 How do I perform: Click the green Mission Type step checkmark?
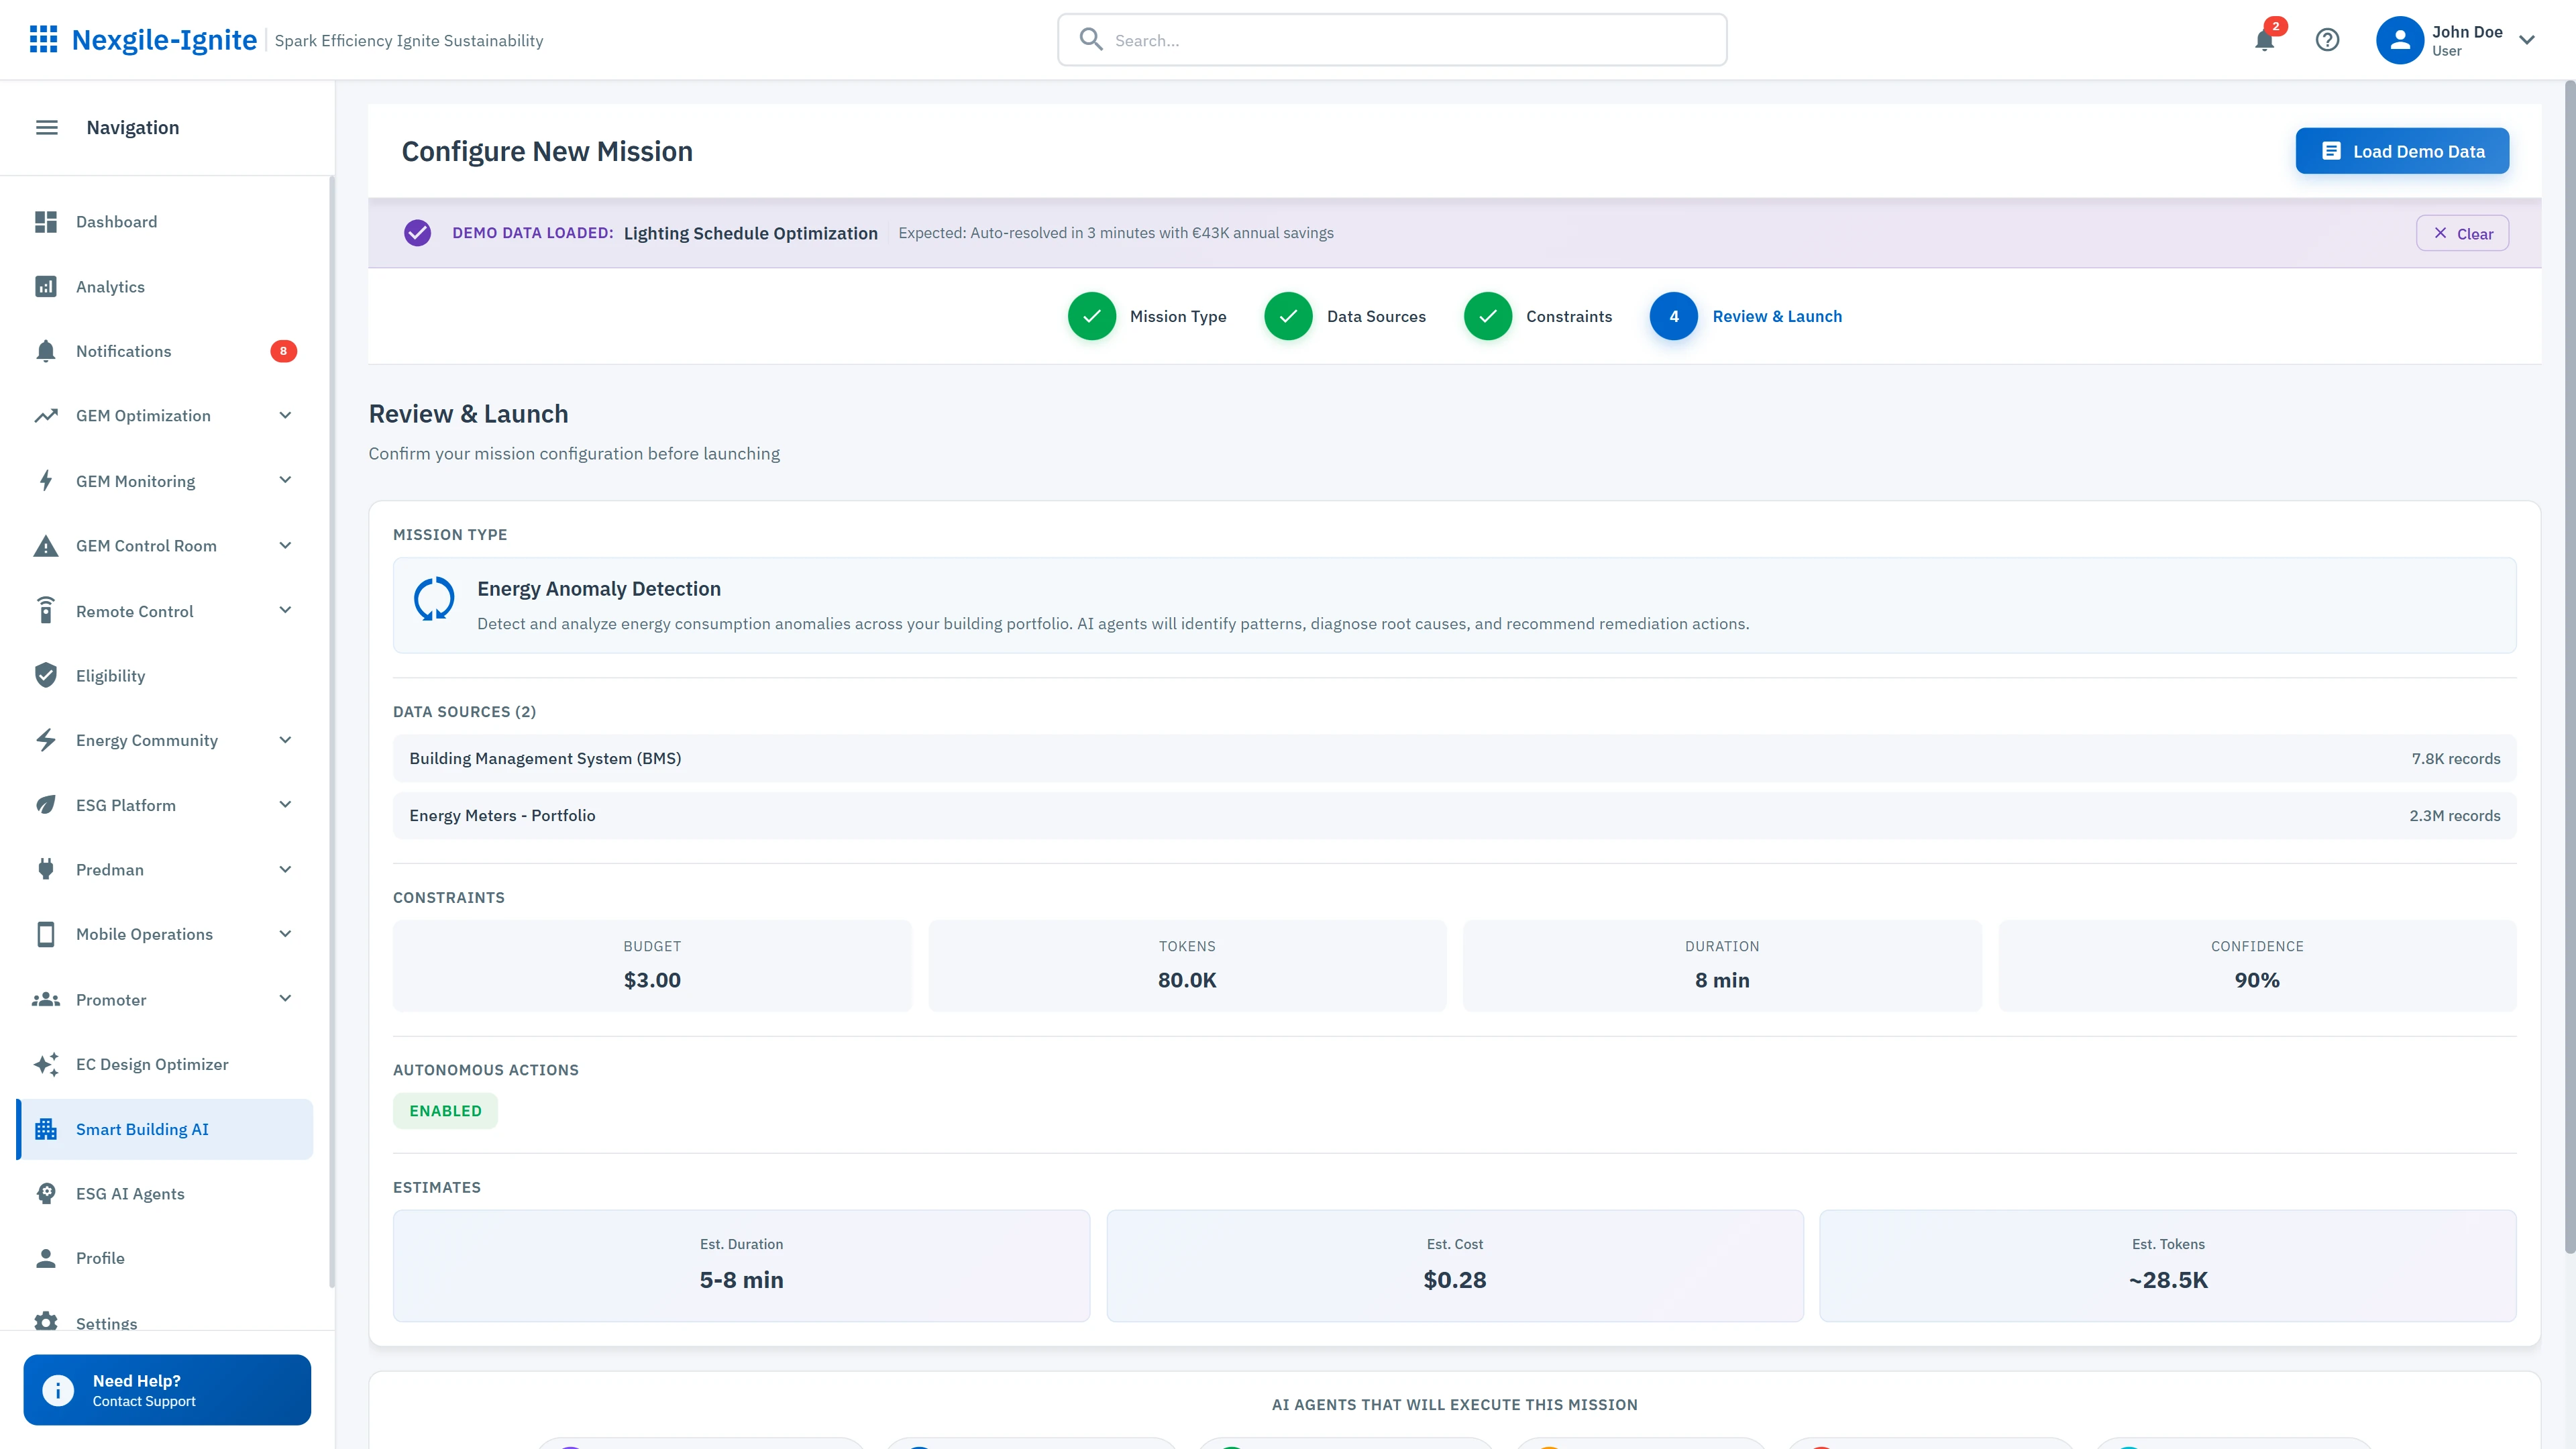1092,316
